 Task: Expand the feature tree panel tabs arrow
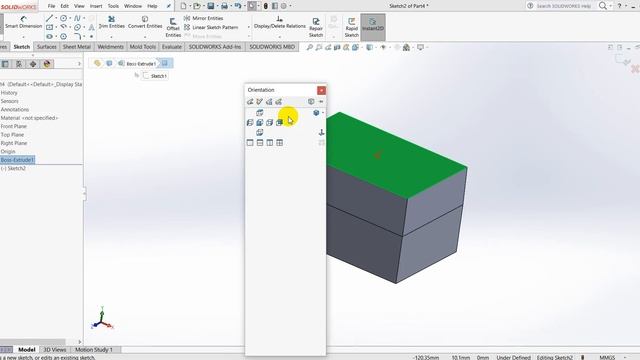point(79,64)
